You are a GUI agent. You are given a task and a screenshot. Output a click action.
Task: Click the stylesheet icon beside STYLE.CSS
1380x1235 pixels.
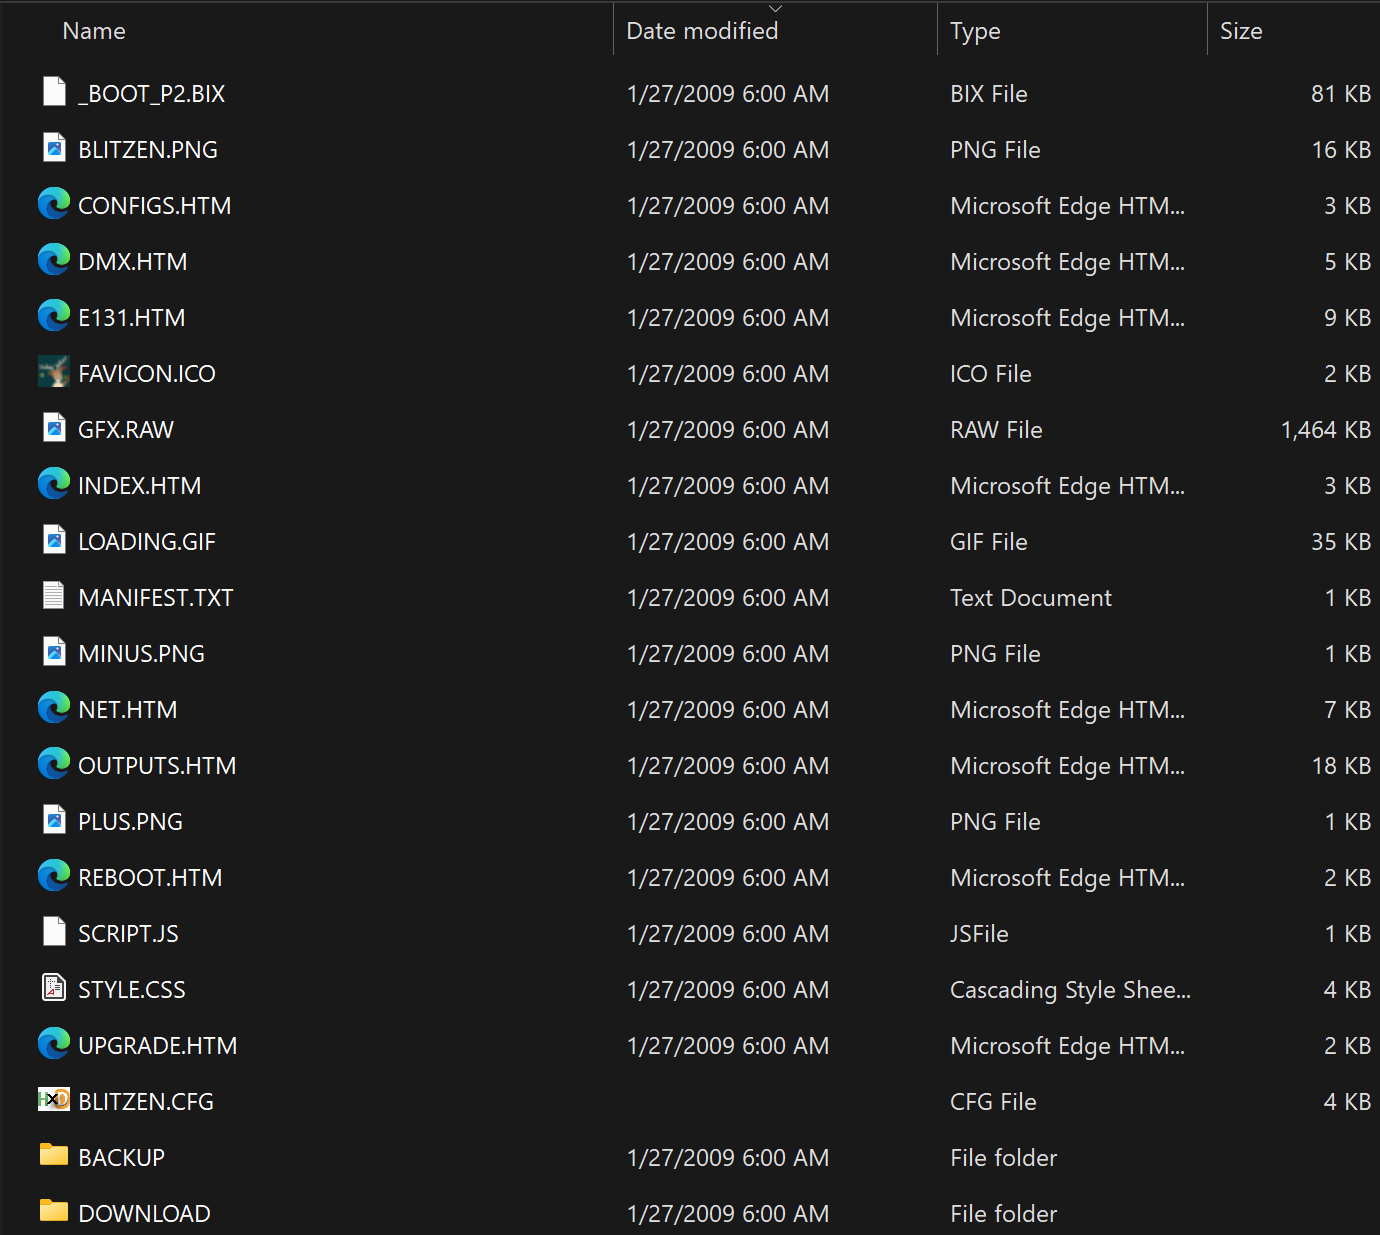pos(54,988)
